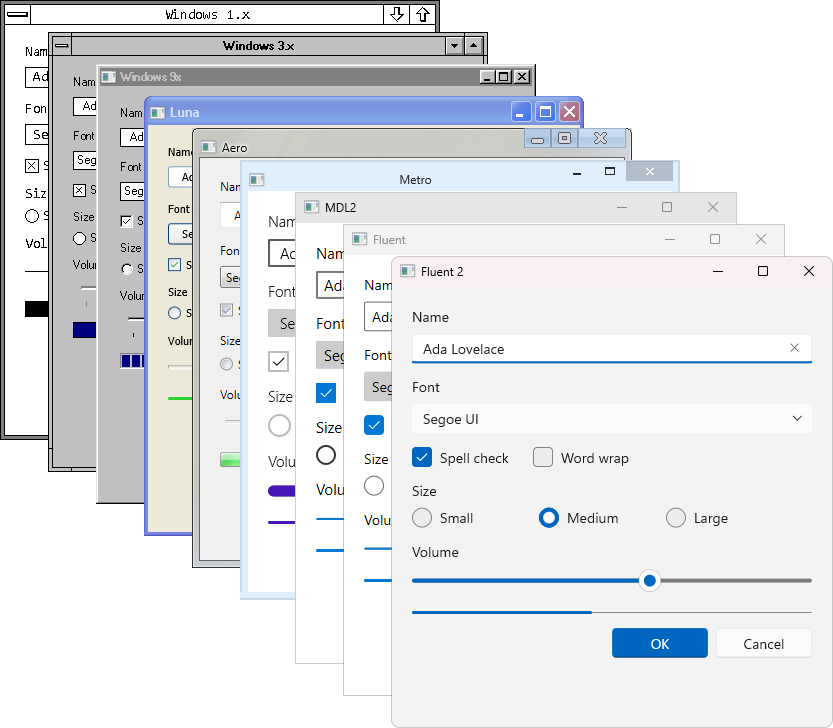This screenshot has height=728, width=833.
Task: Click the Windows 1.x down arrow icon
Action: click(x=396, y=14)
